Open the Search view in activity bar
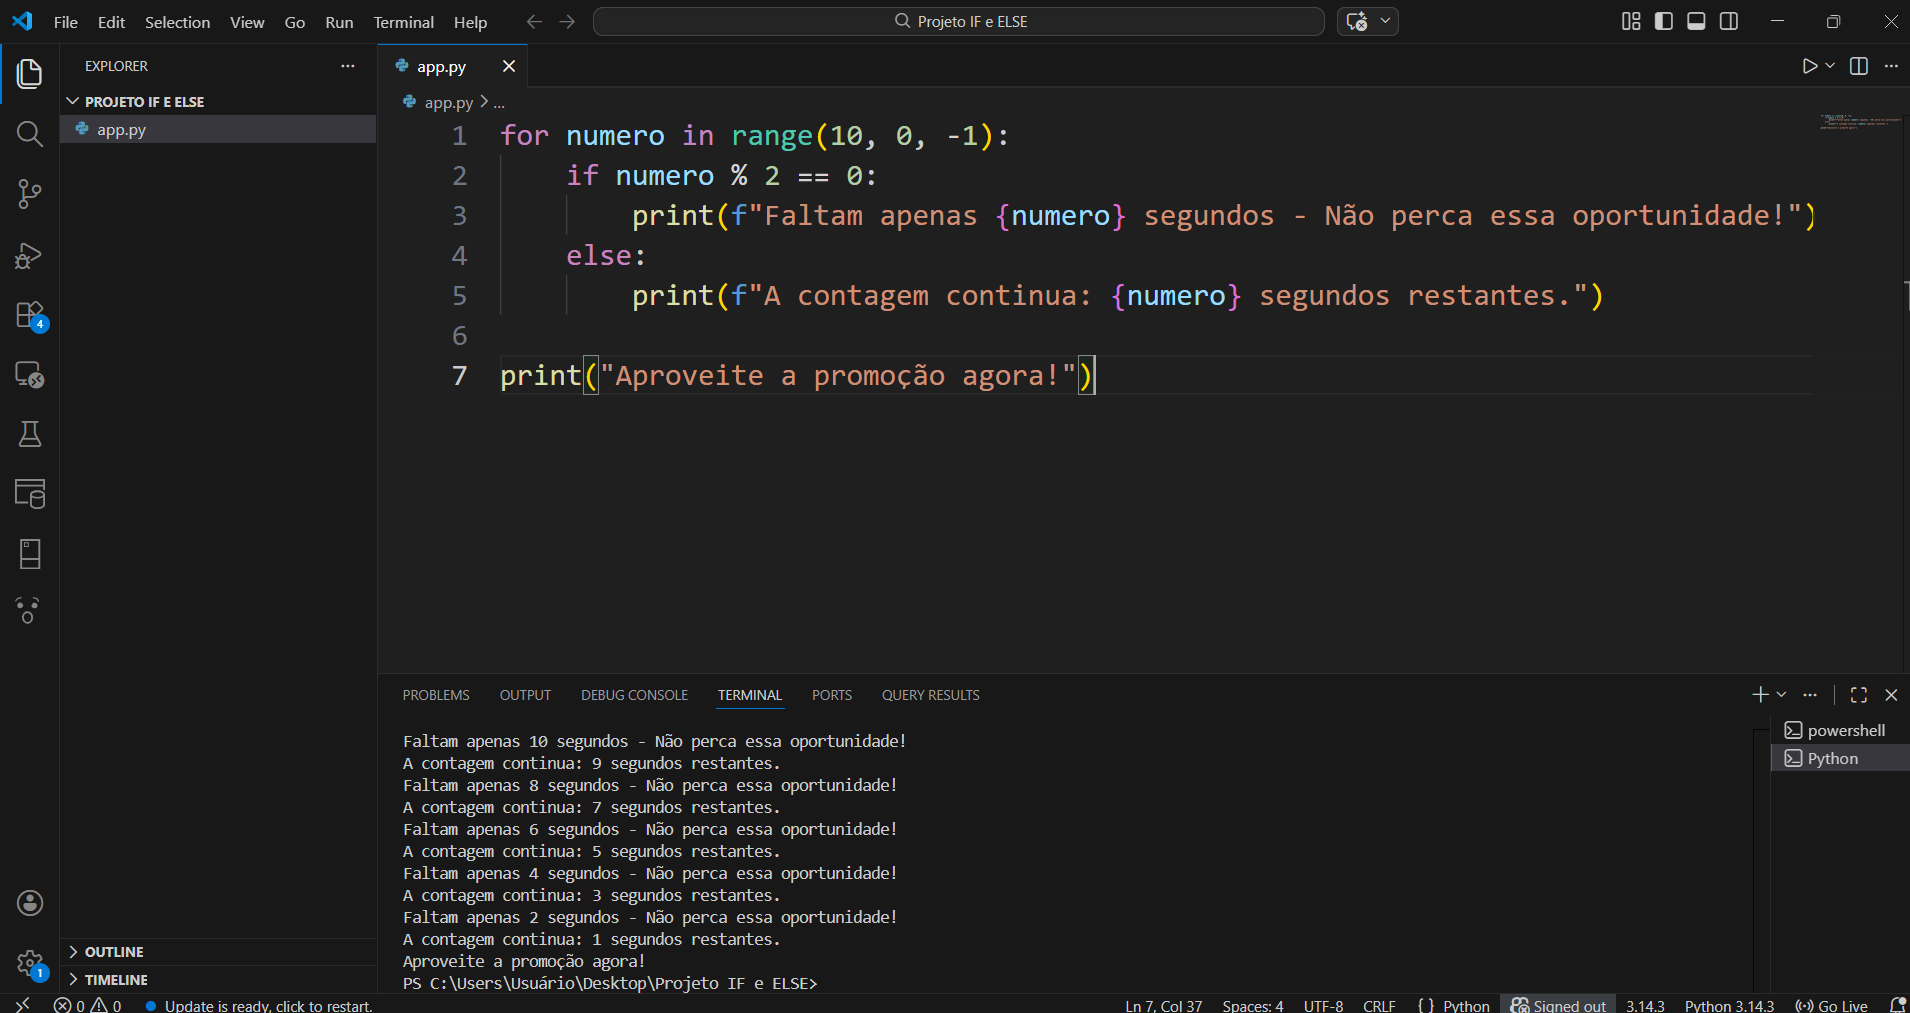The image size is (1910, 1013). coord(29,134)
